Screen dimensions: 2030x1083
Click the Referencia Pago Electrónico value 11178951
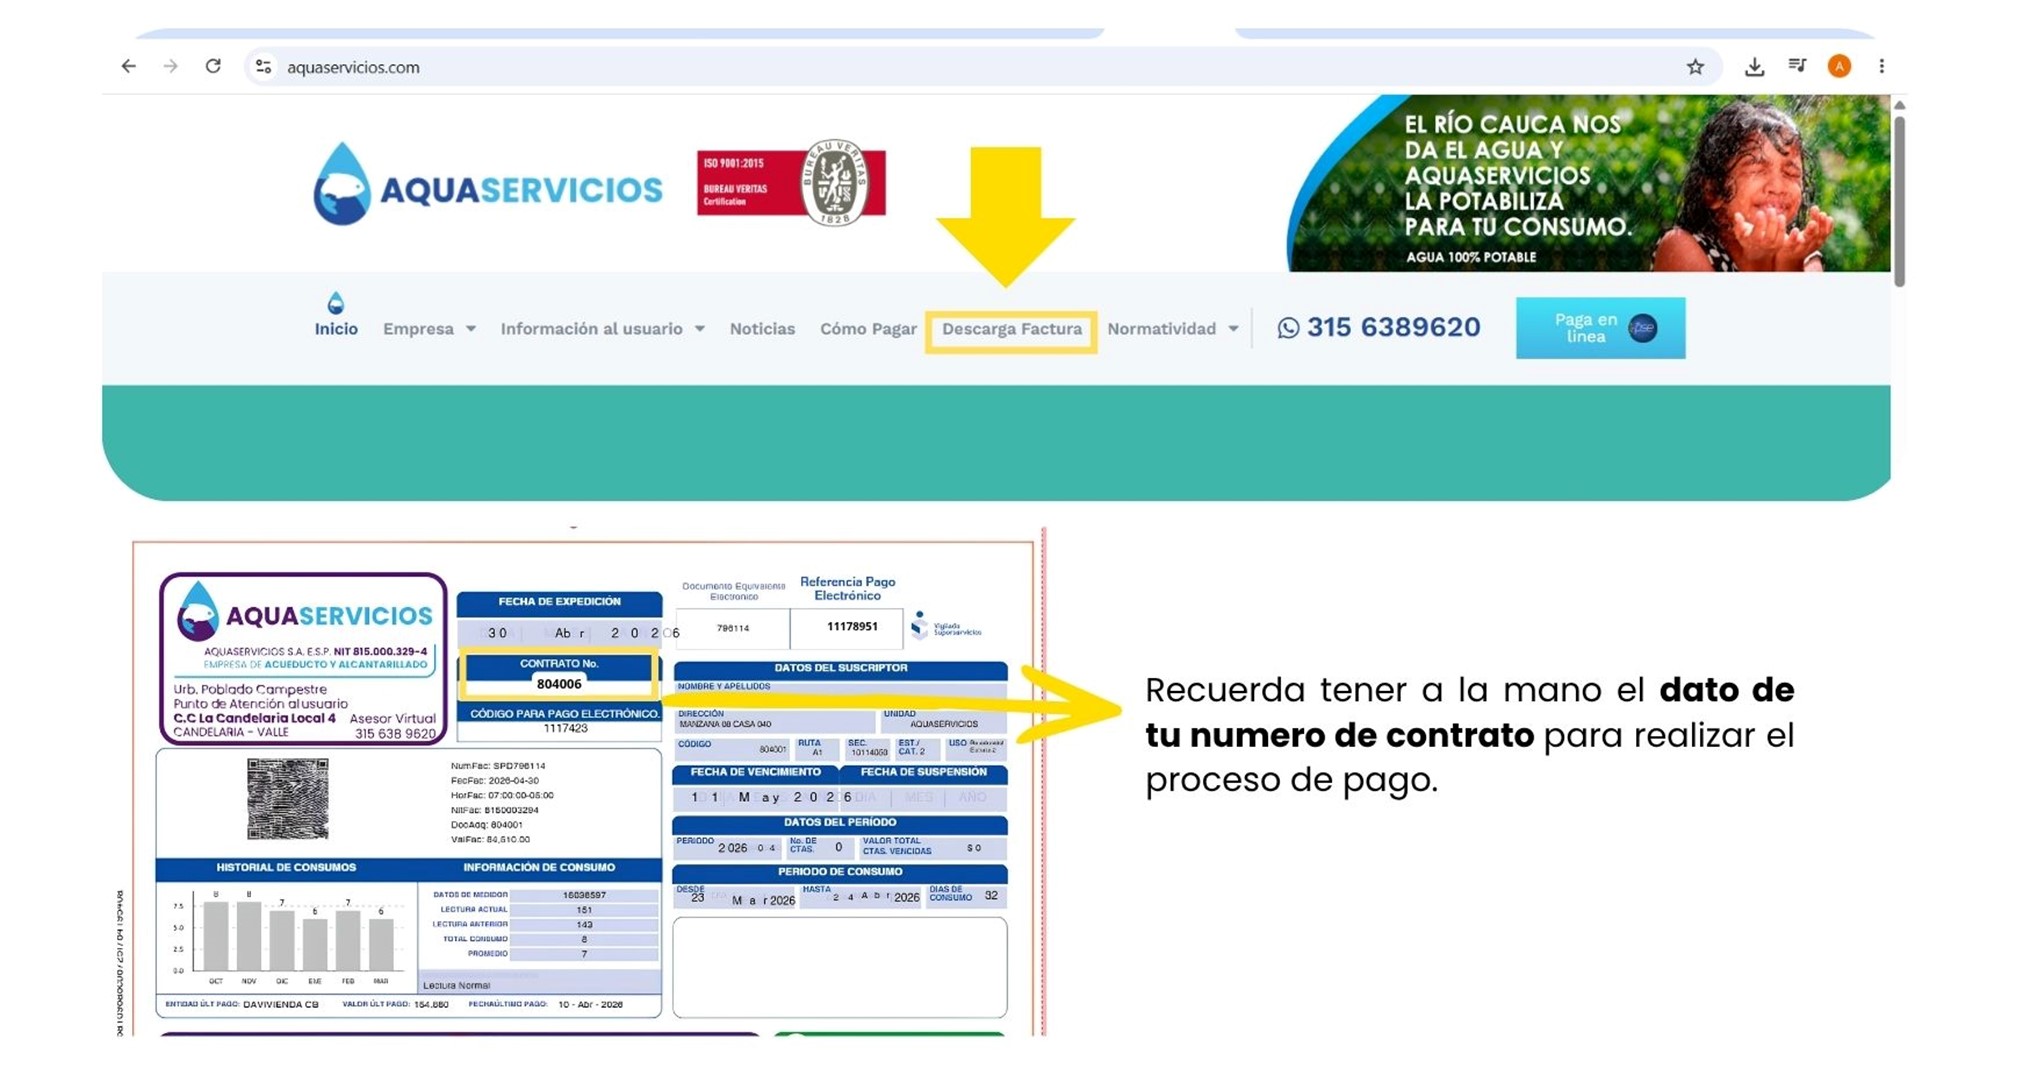(852, 627)
